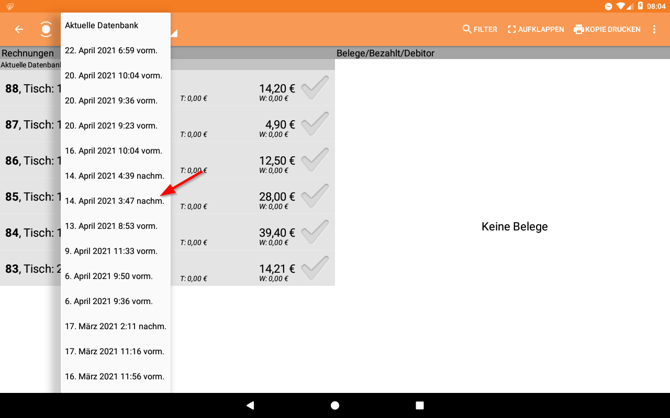Open the Filter search option

pos(479,30)
